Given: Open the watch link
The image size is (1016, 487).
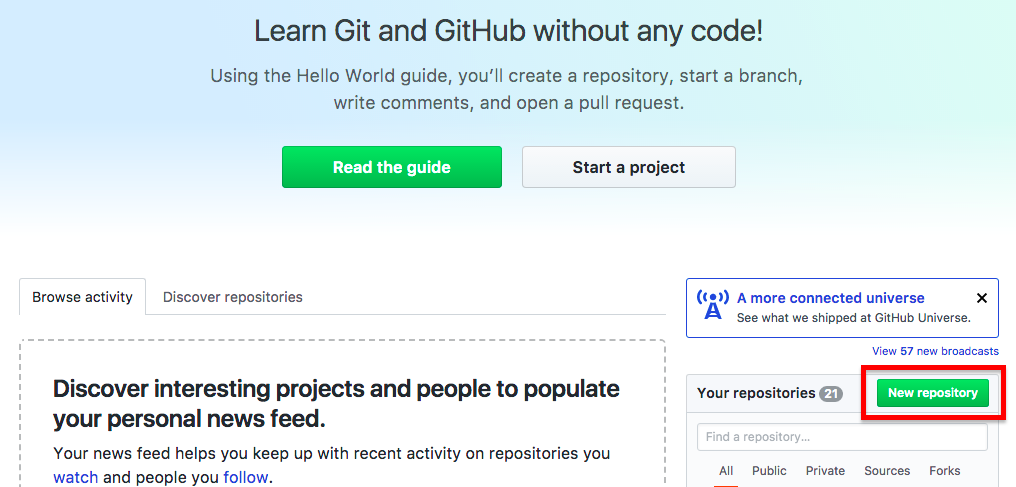Looking at the screenshot, I should 76,478.
